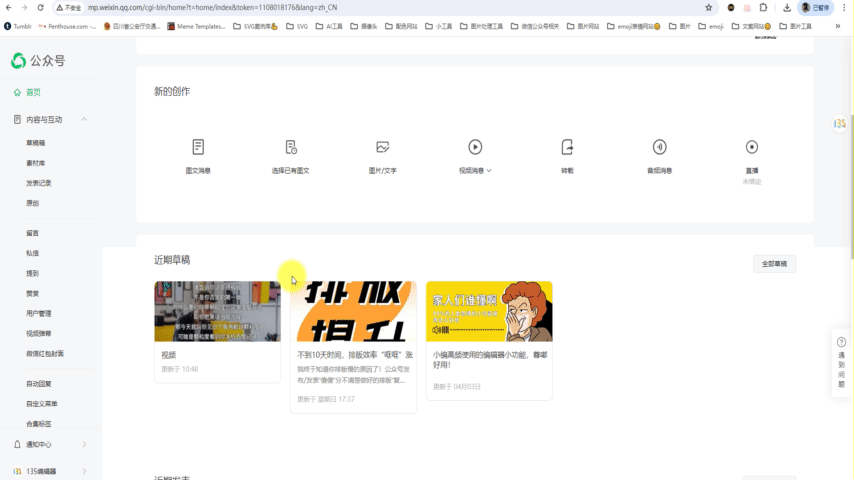
Task: Collapse the 内容与互动 sidebar section
Action: [84, 119]
